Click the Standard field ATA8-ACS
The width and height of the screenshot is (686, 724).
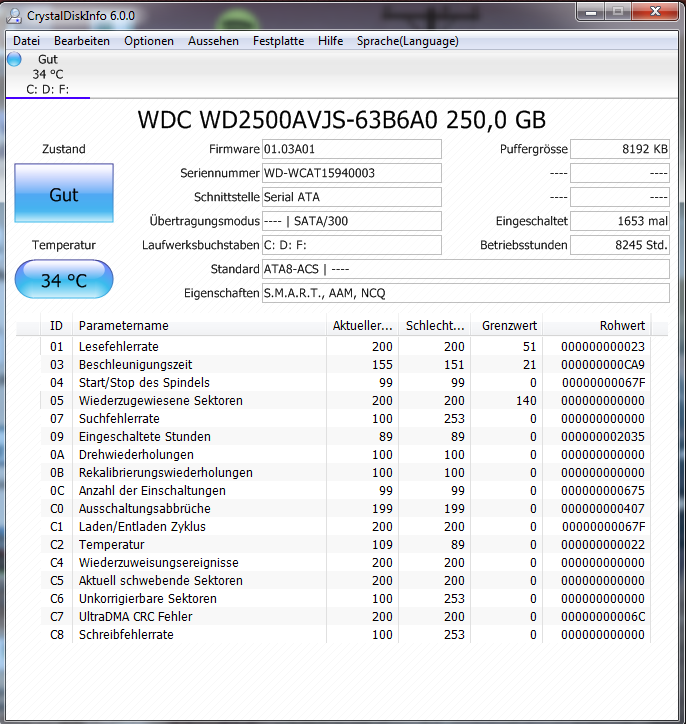[466, 269]
